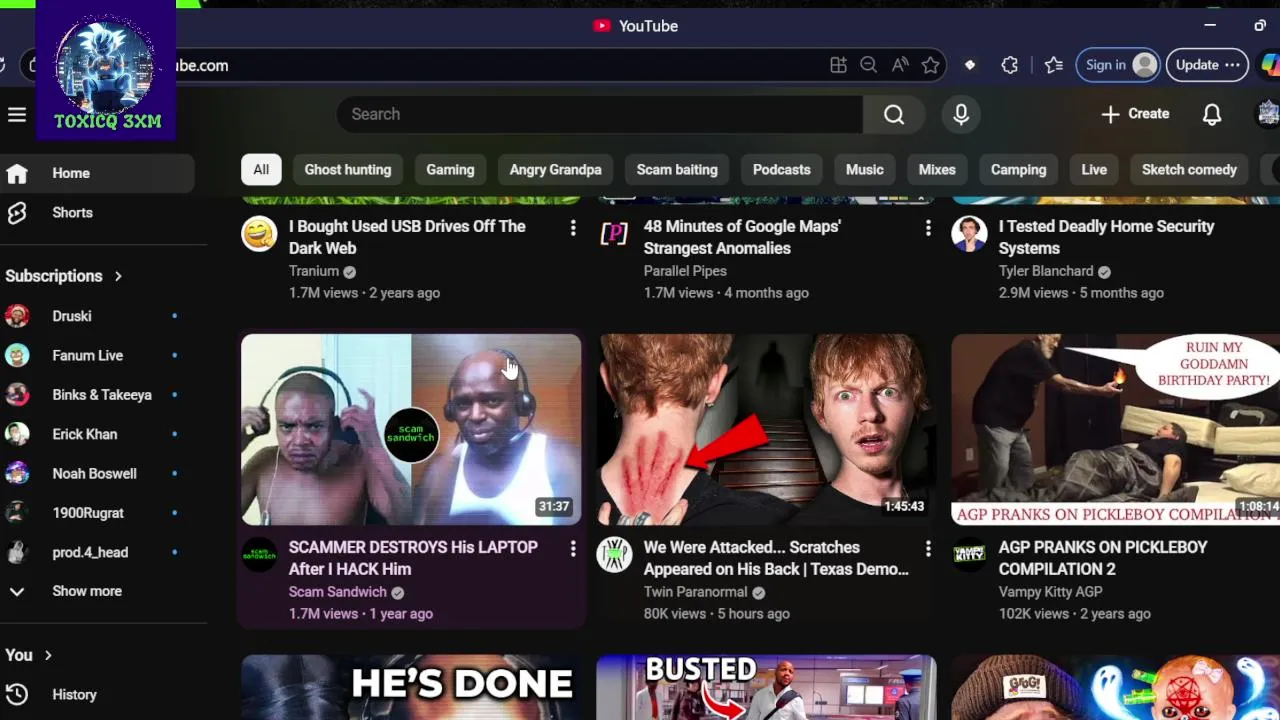This screenshot has width=1280, height=720.
Task: Select the Camping filter chip
Action: pyautogui.click(x=1018, y=169)
